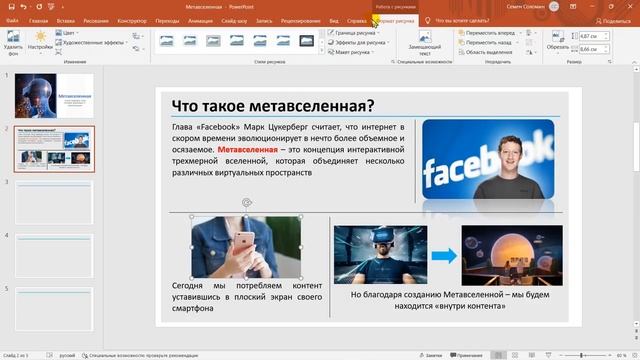Open the user account avatar
The width and height of the screenshot is (640, 360).
coord(554,7)
